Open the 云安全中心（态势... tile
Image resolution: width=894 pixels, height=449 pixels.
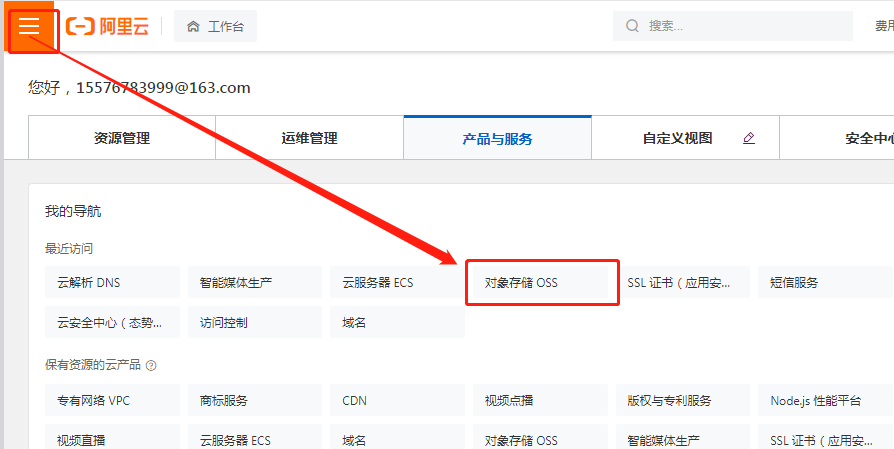click(112, 322)
